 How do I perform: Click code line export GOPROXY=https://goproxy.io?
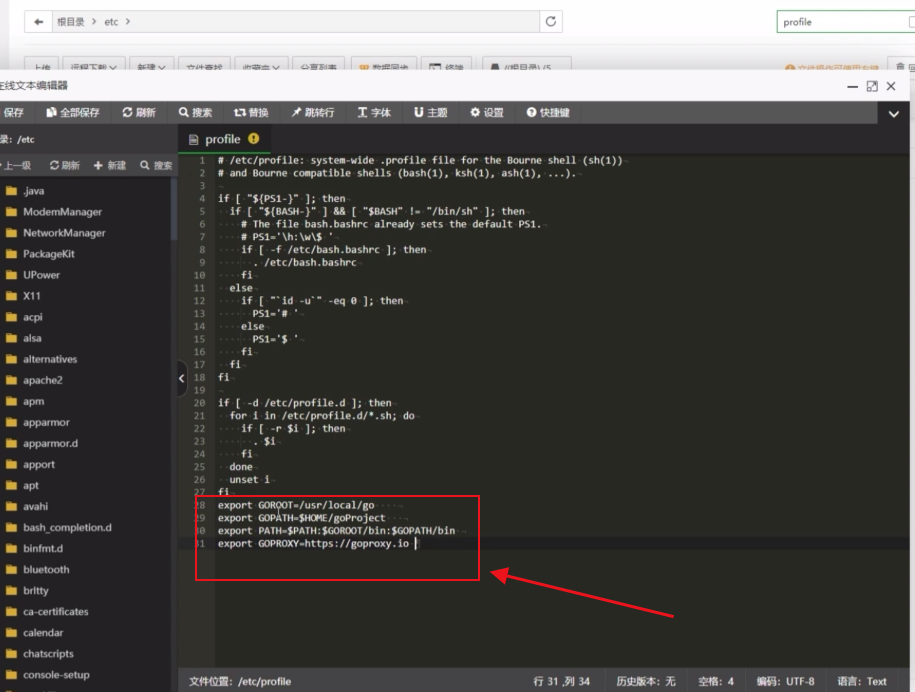coord(313,544)
